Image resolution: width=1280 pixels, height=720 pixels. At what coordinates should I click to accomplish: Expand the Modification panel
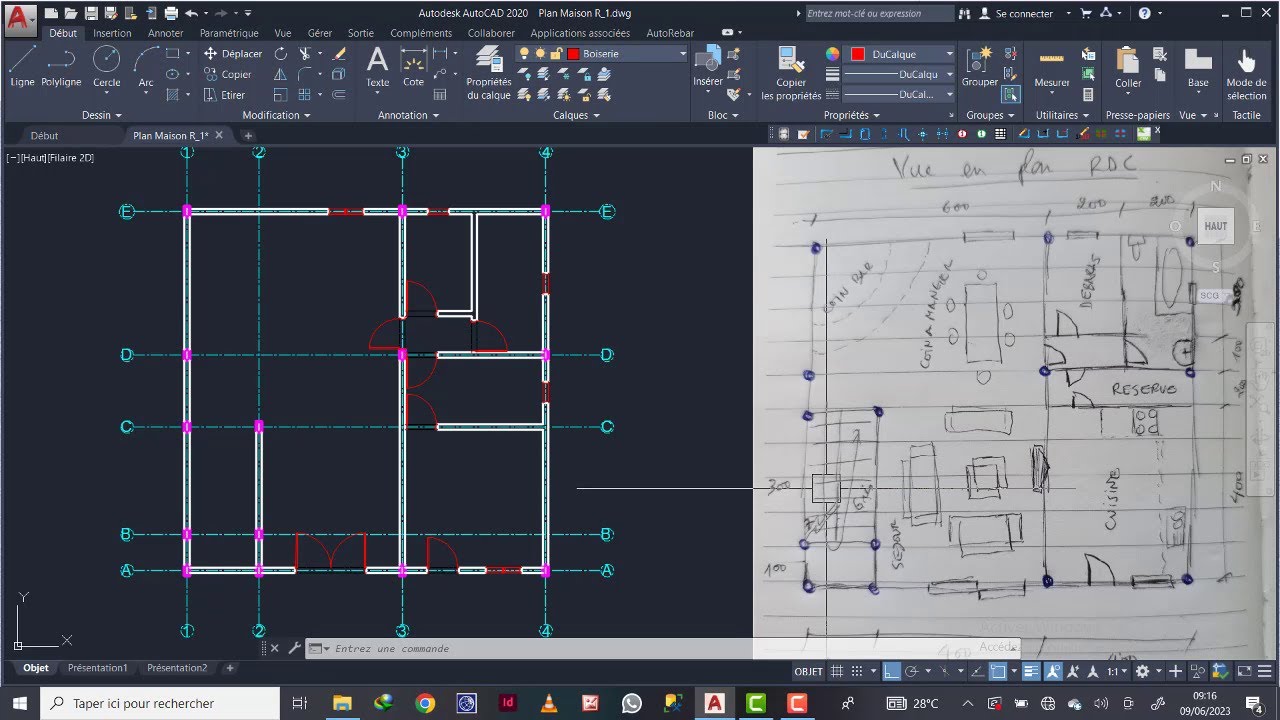click(x=276, y=115)
